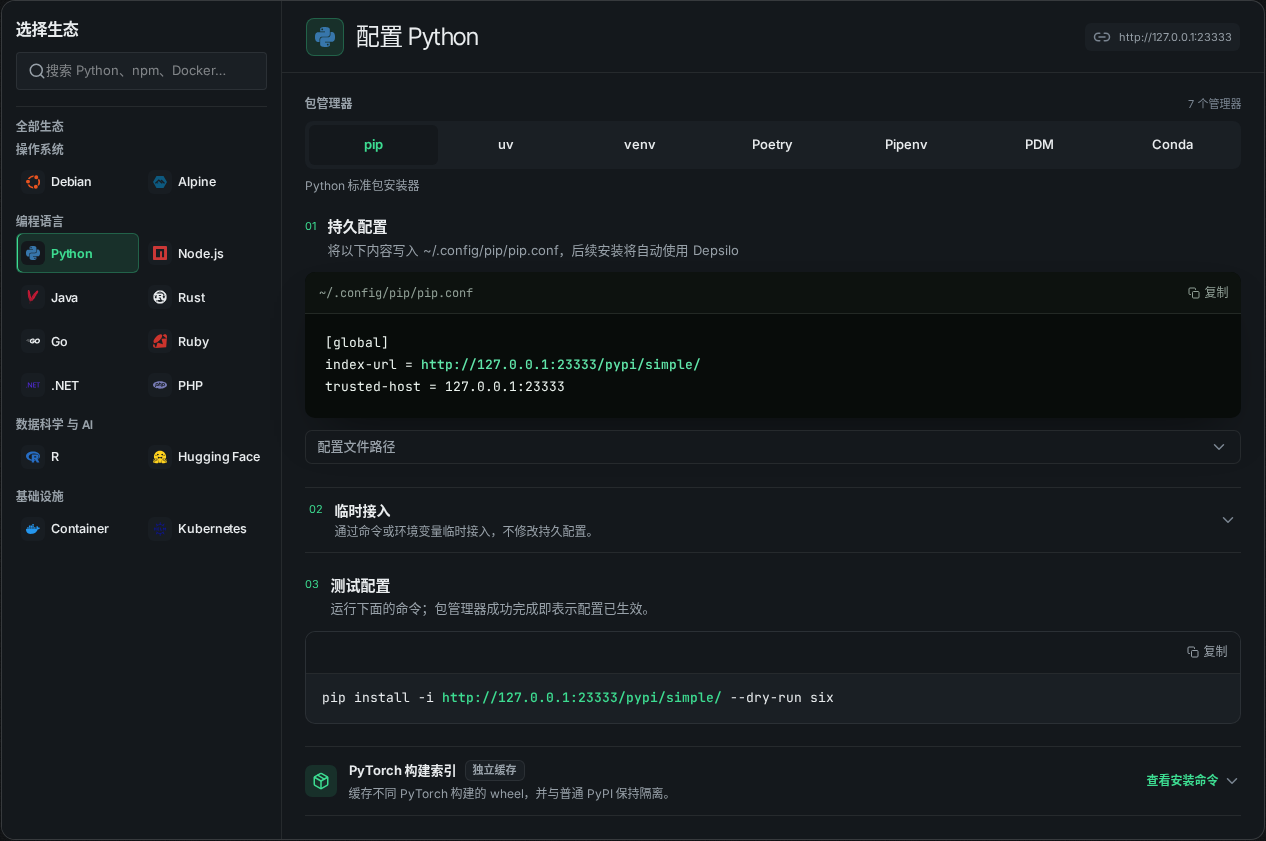Open Kubernetes ecosystem entry
Image resolution: width=1266 pixels, height=841 pixels.
[205, 529]
